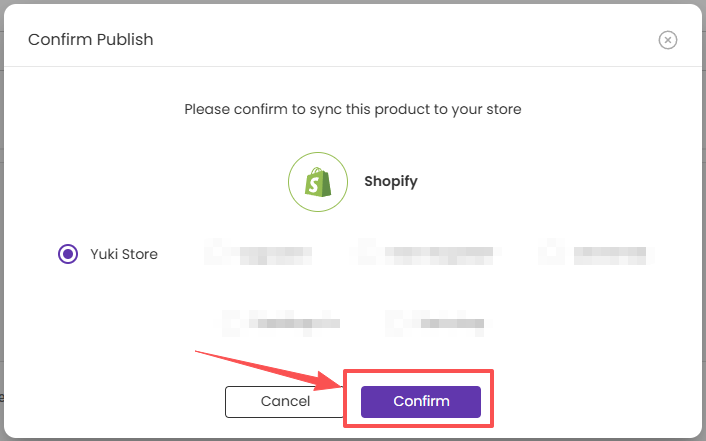Viewport: 706px width, 441px height.
Task: Click the middle blurred store name in top row
Action: tap(439, 255)
